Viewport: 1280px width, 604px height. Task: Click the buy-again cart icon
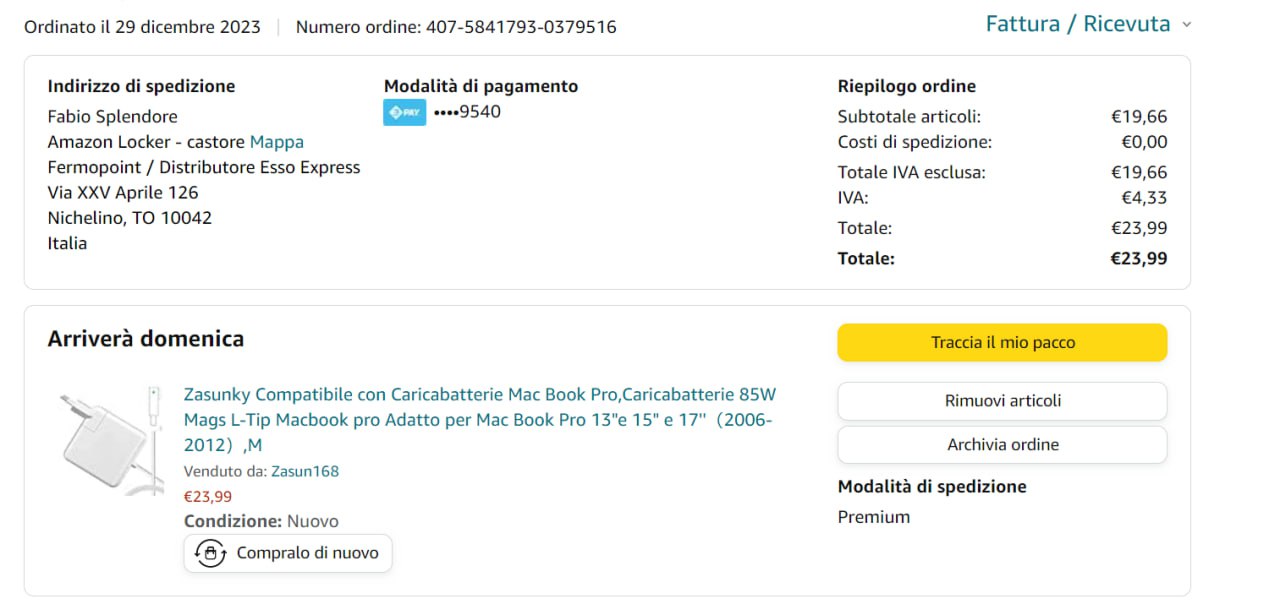(210, 553)
